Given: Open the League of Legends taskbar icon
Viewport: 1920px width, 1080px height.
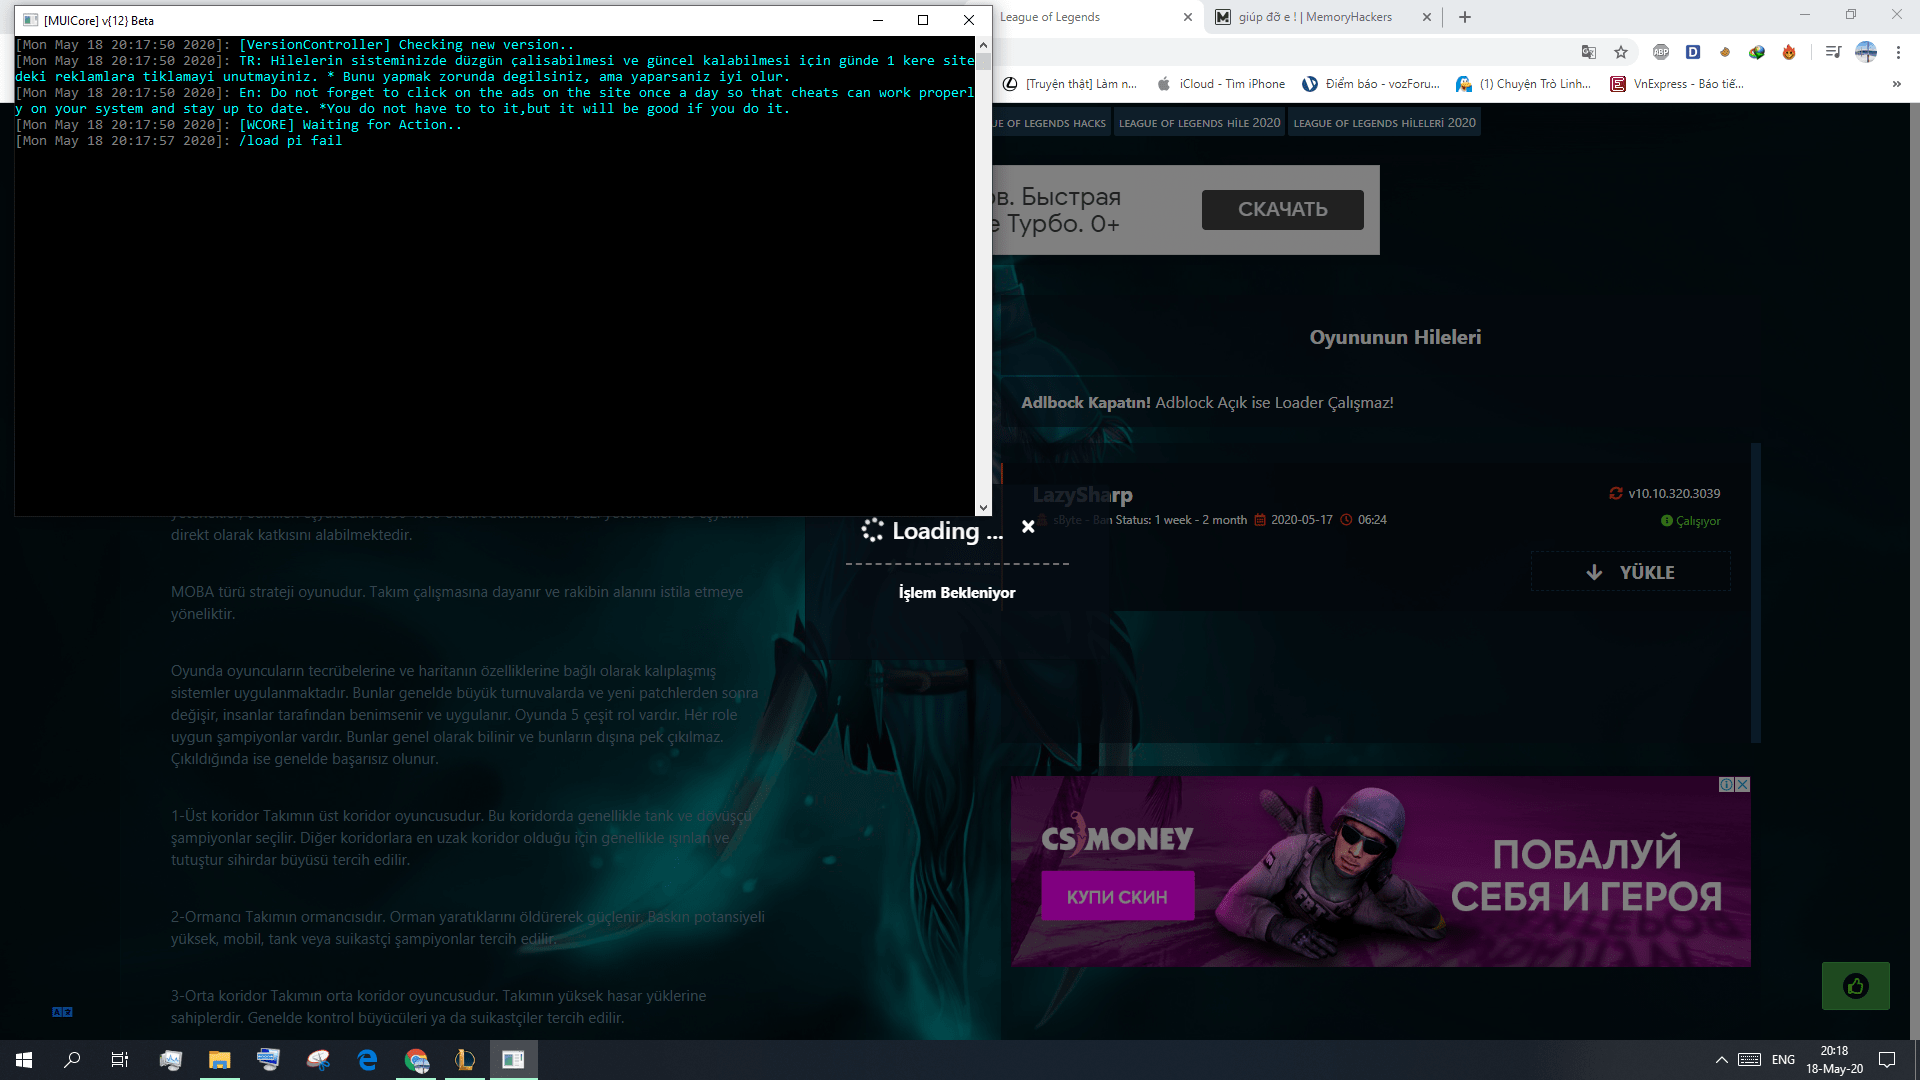Looking at the screenshot, I should (465, 1060).
